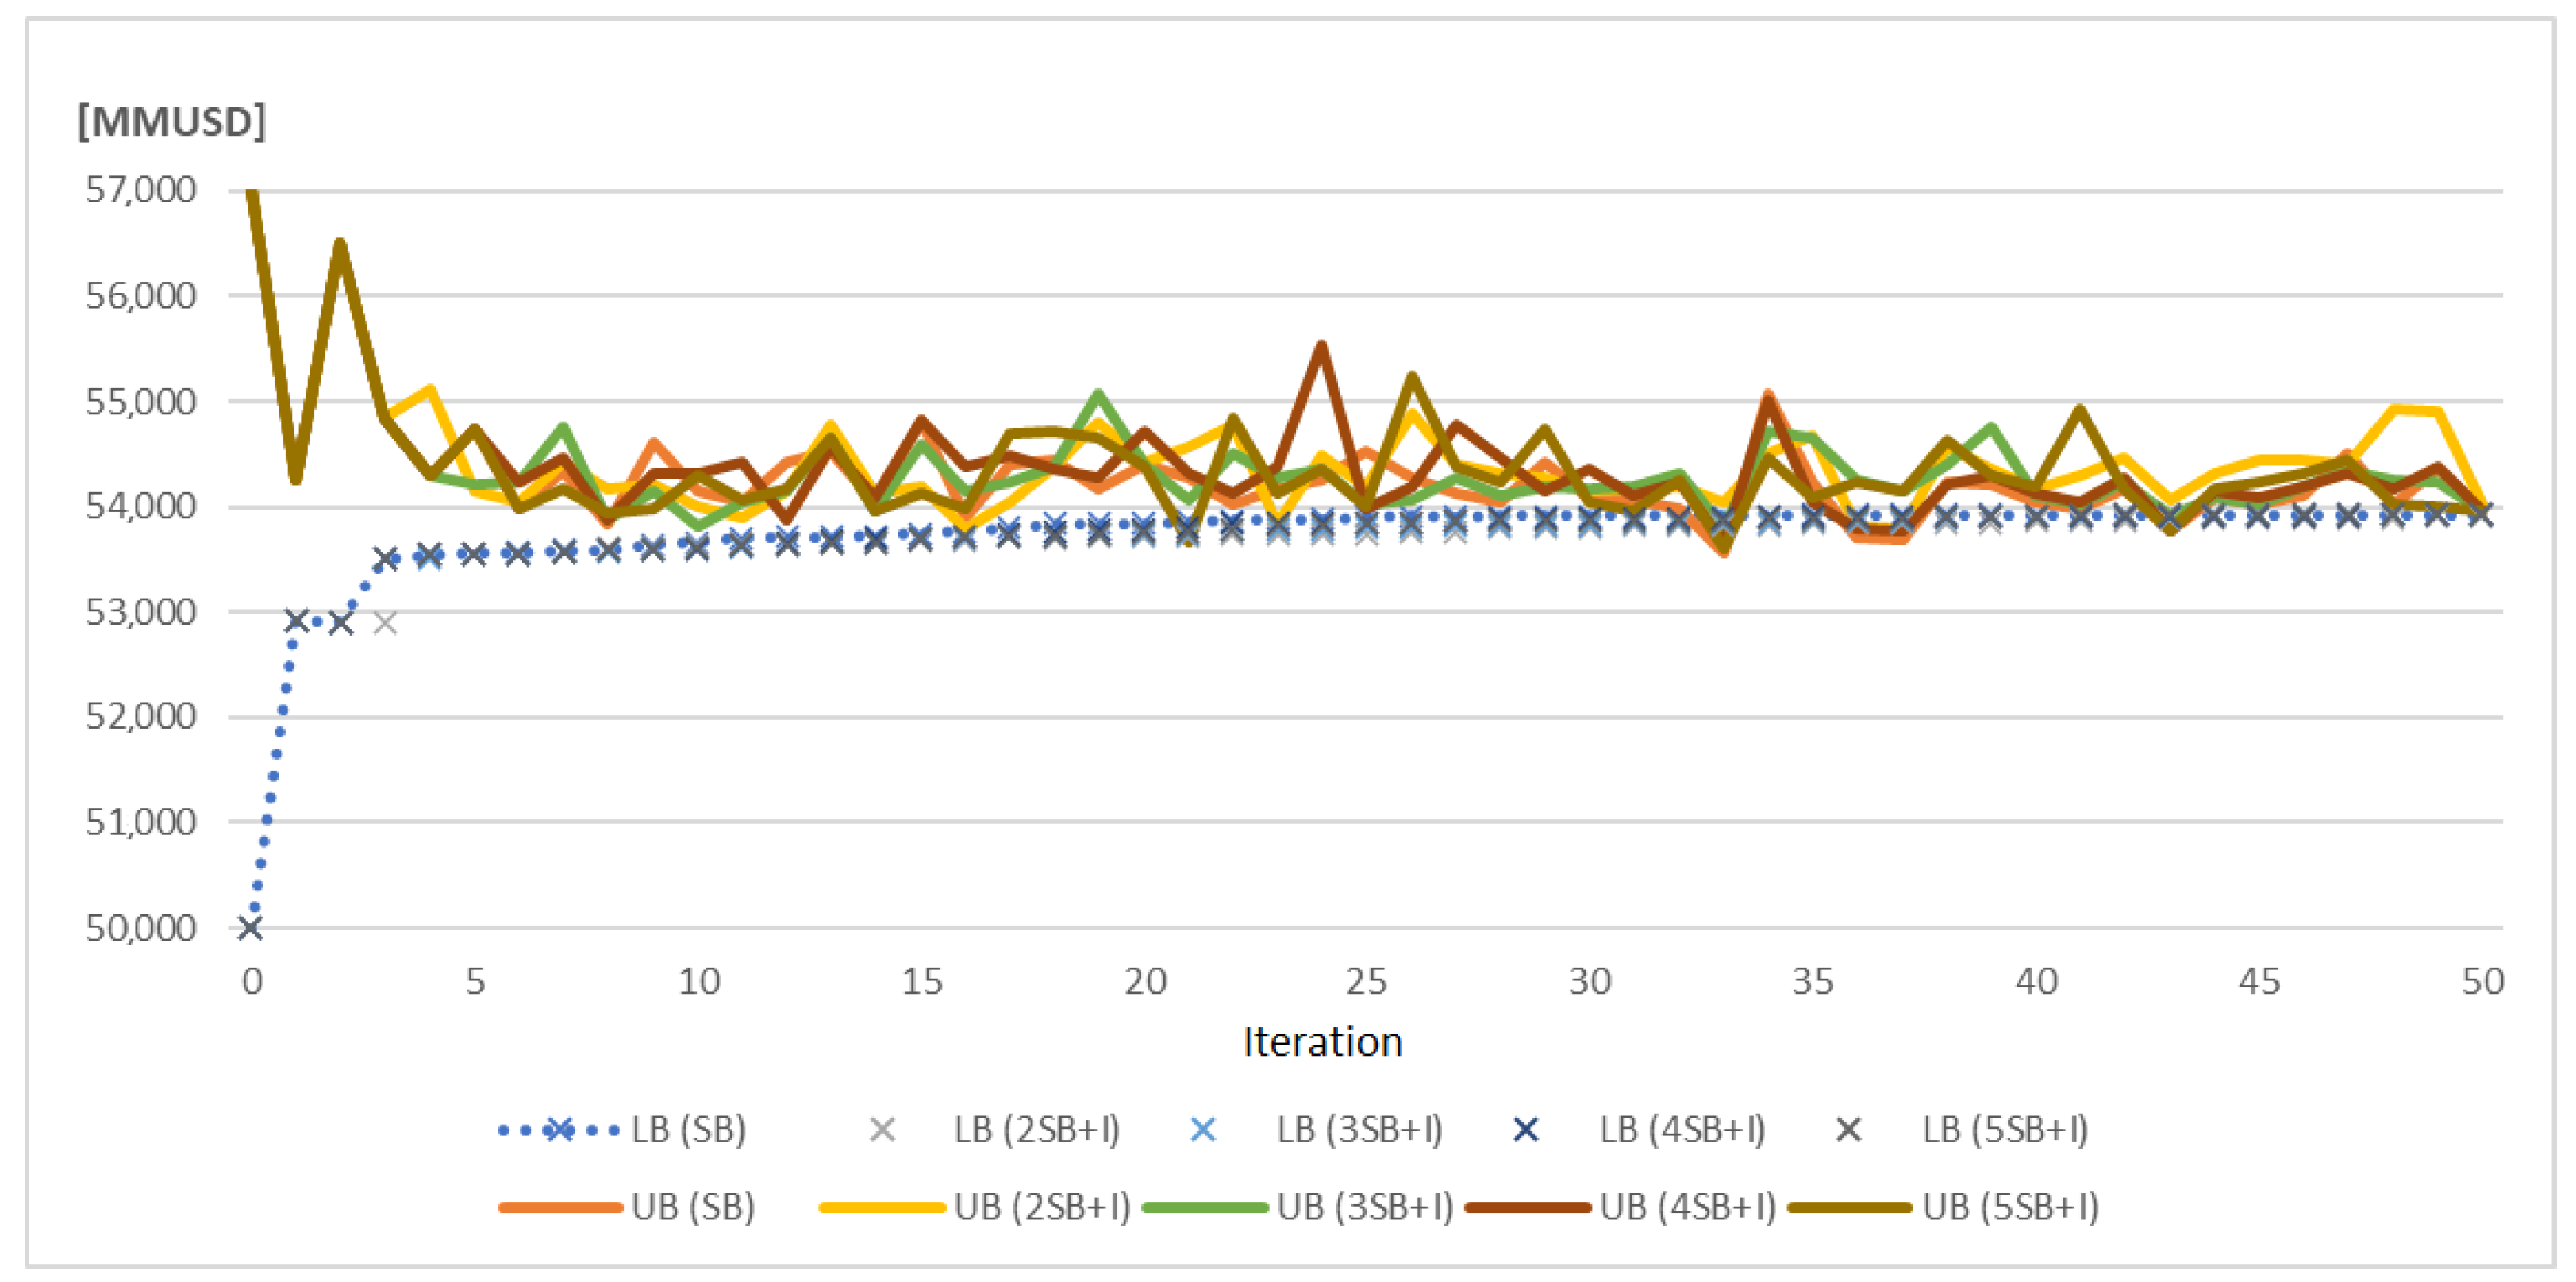Click the dark blue X for LB (4SB+I)
Image resolution: width=2576 pixels, height=1282 pixels.
(x=1526, y=1130)
